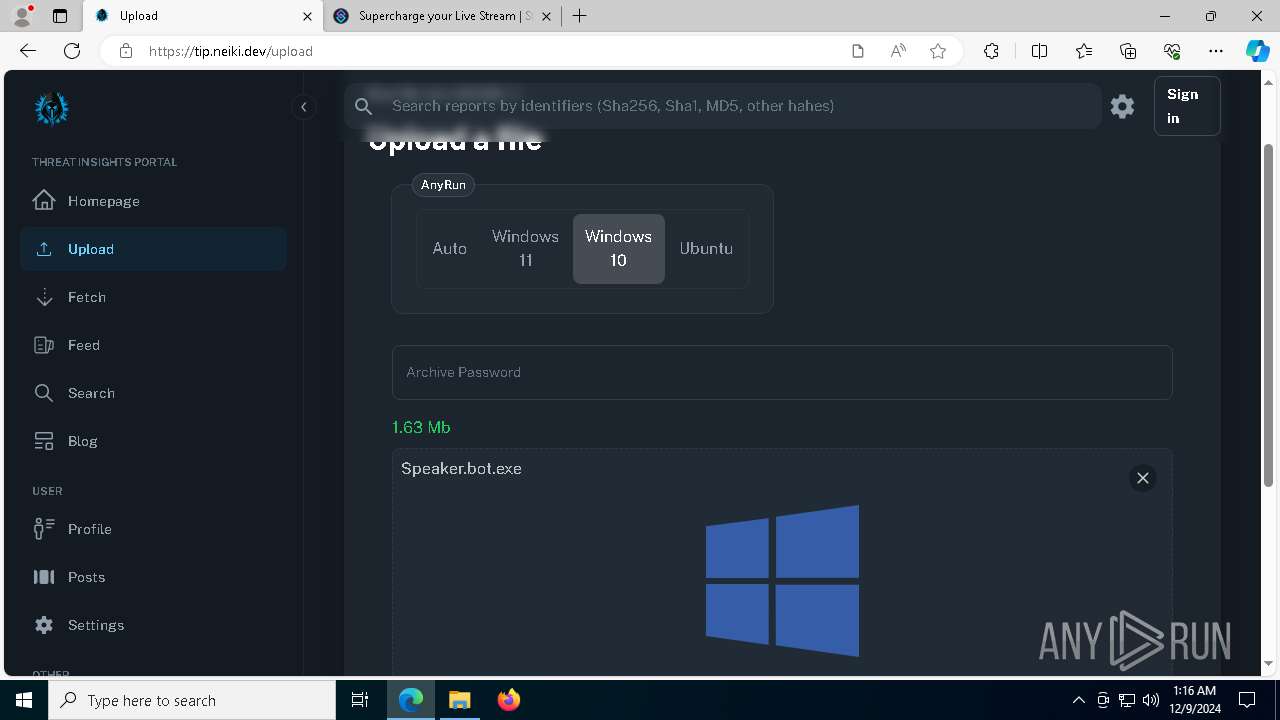Open Task View on the taskbar
Image resolution: width=1280 pixels, height=720 pixels.
(360, 700)
